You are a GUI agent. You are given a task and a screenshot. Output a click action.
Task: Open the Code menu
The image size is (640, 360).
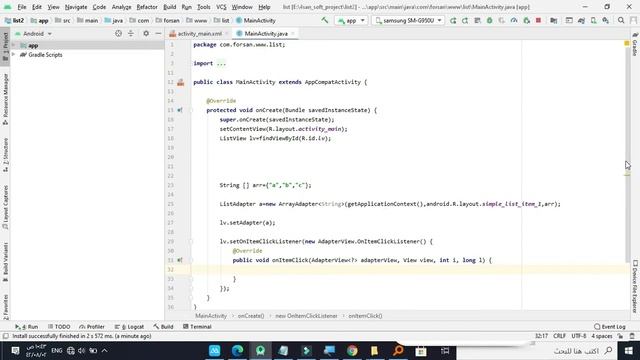[x=99, y=7]
